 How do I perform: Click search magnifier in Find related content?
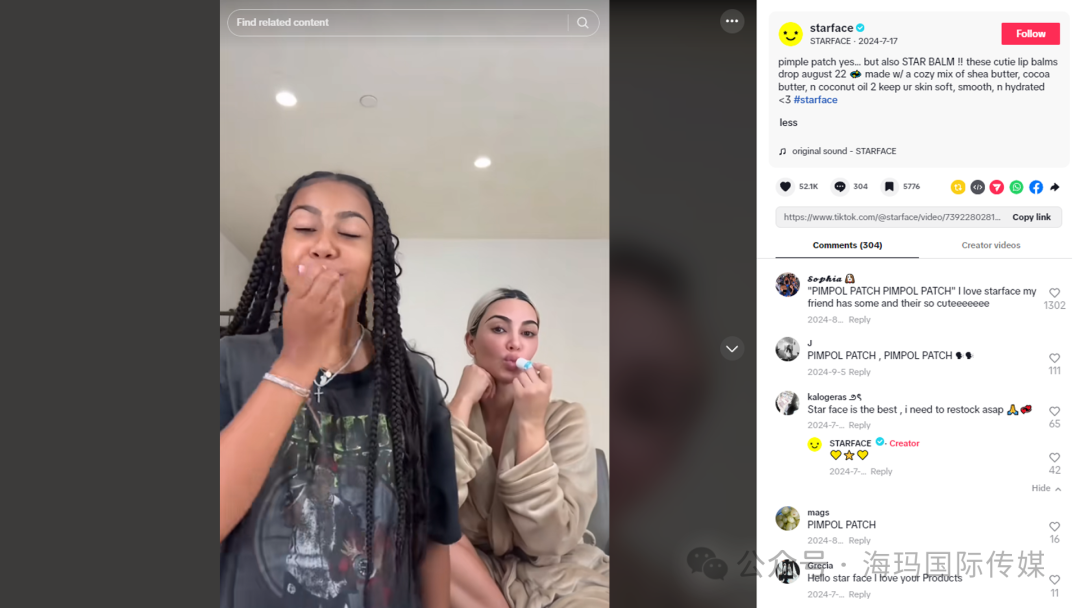[x=583, y=23]
